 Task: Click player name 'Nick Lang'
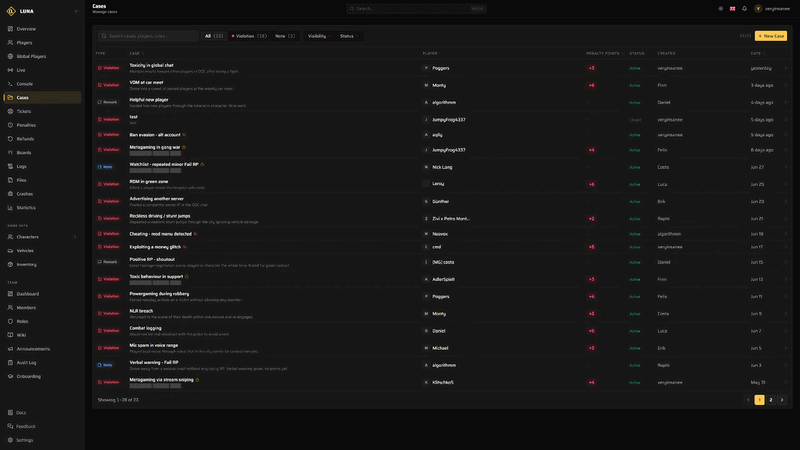442,167
